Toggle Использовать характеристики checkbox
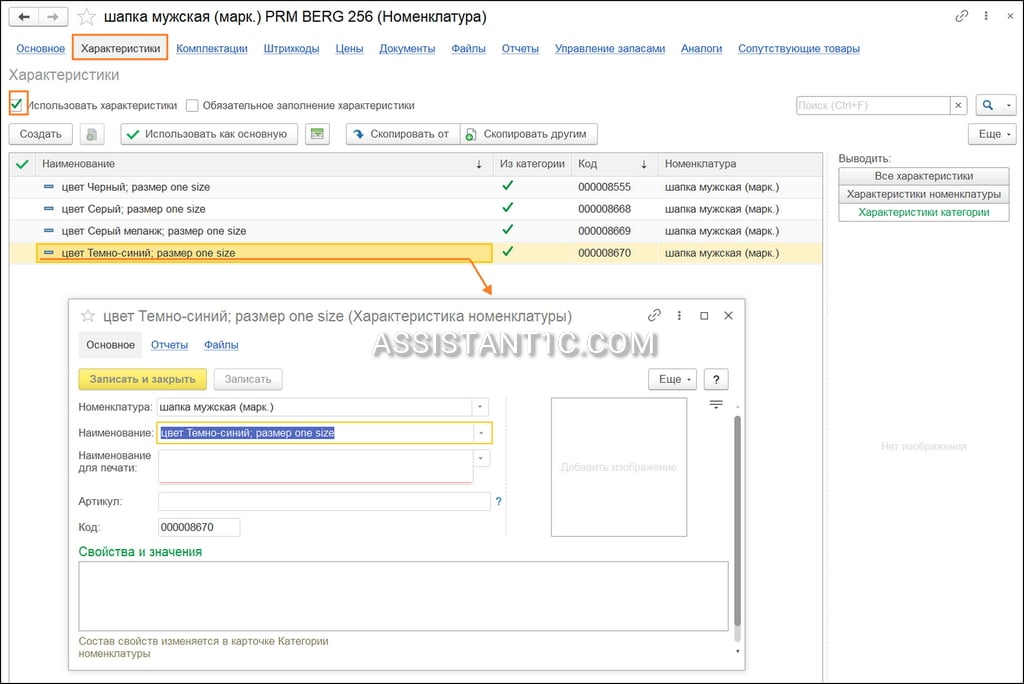This screenshot has height=684, width=1024. [16, 105]
